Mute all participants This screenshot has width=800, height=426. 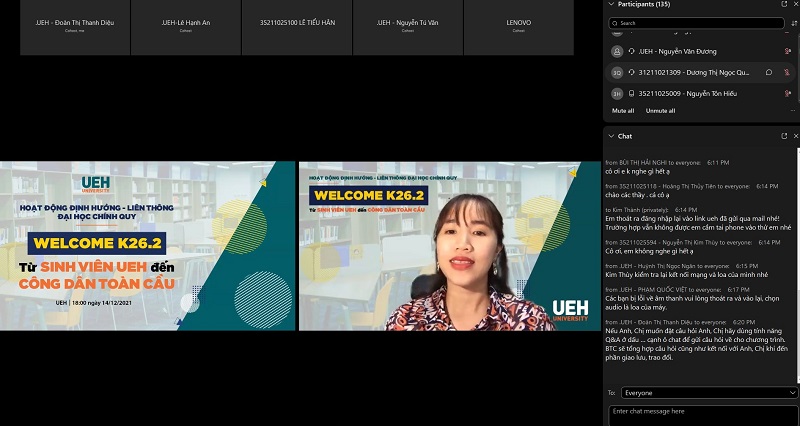coord(623,111)
